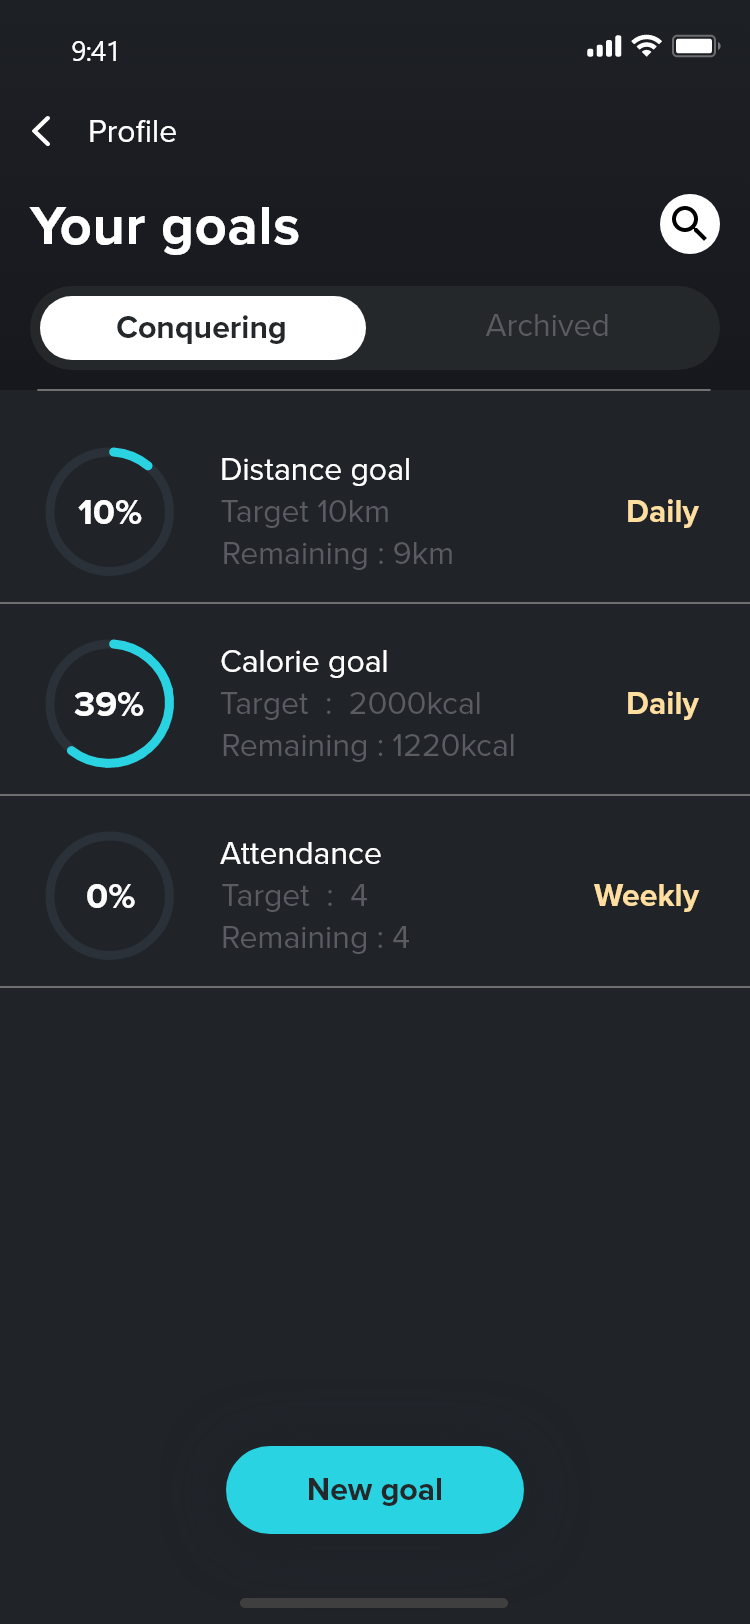The width and height of the screenshot is (750, 1624).
Task: Tap the 9:41 clock display
Action: [95, 51]
